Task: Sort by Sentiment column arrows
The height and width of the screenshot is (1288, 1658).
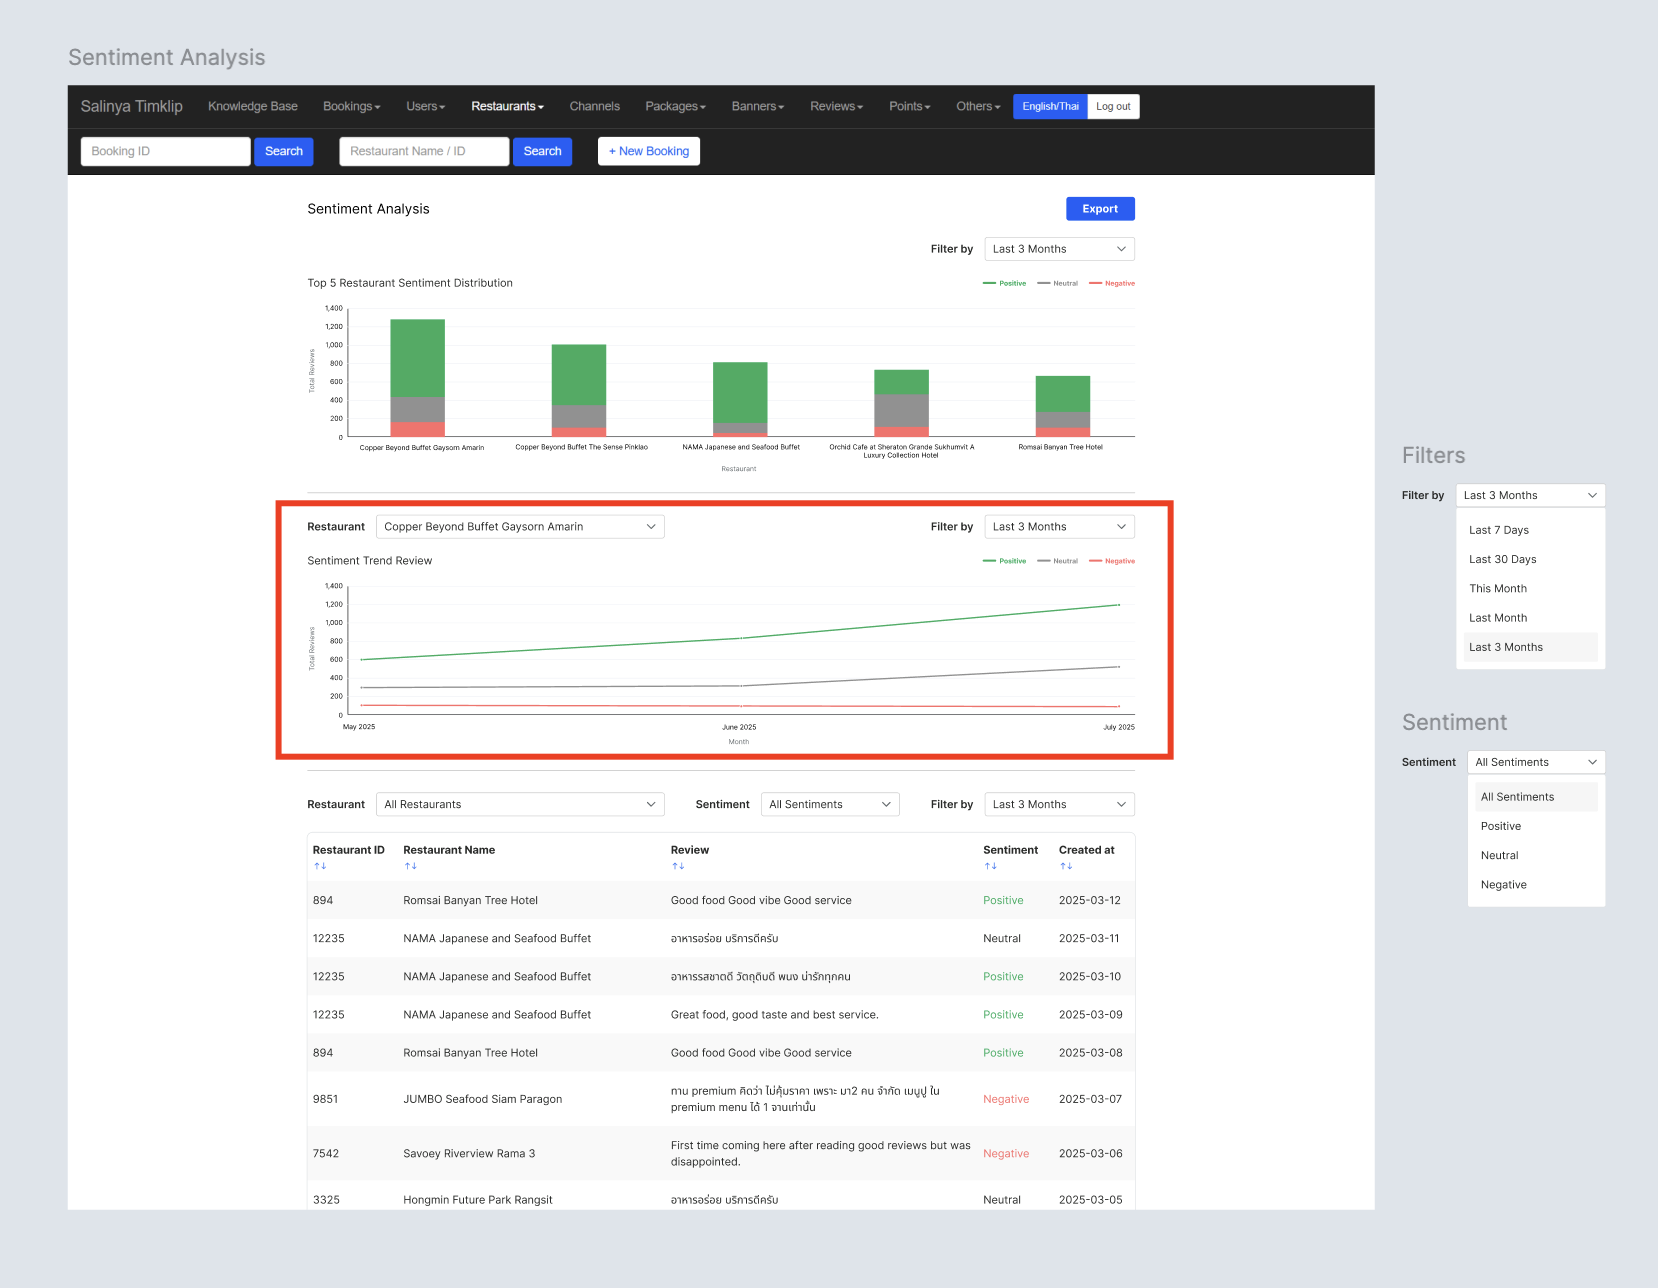Action: pyautogui.click(x=990, y=866)
